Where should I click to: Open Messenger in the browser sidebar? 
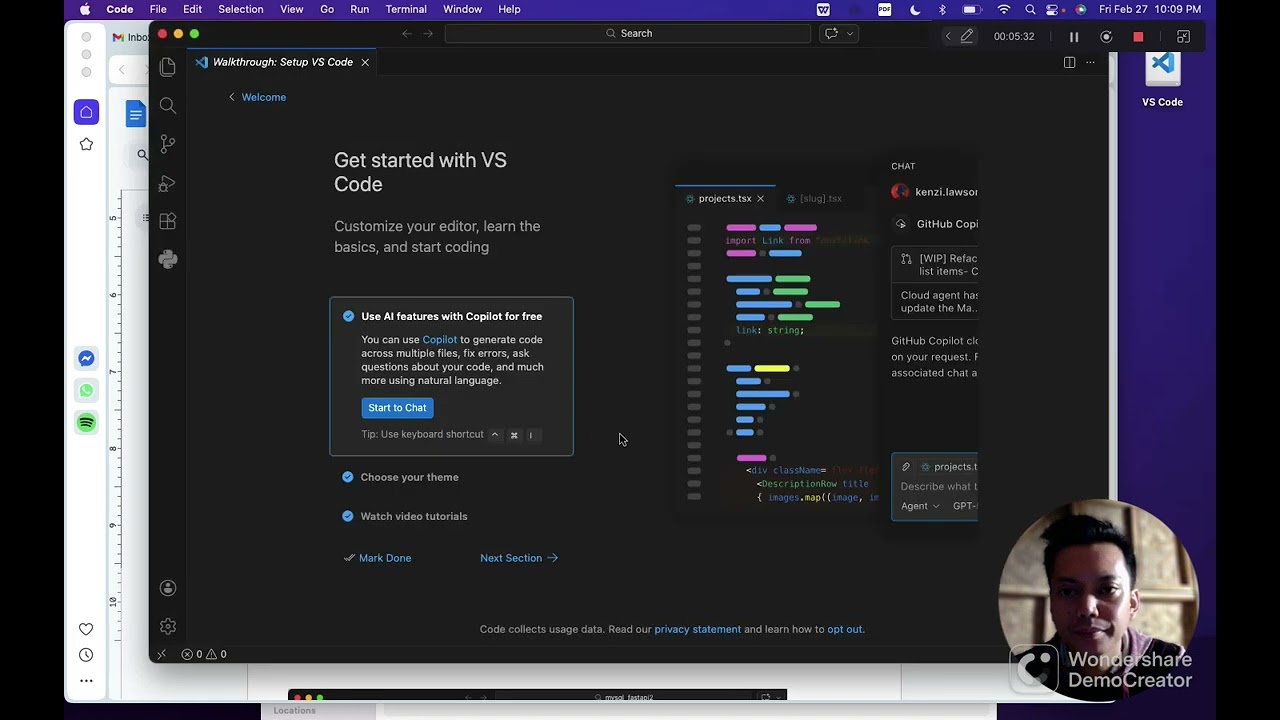coord(86,359)
